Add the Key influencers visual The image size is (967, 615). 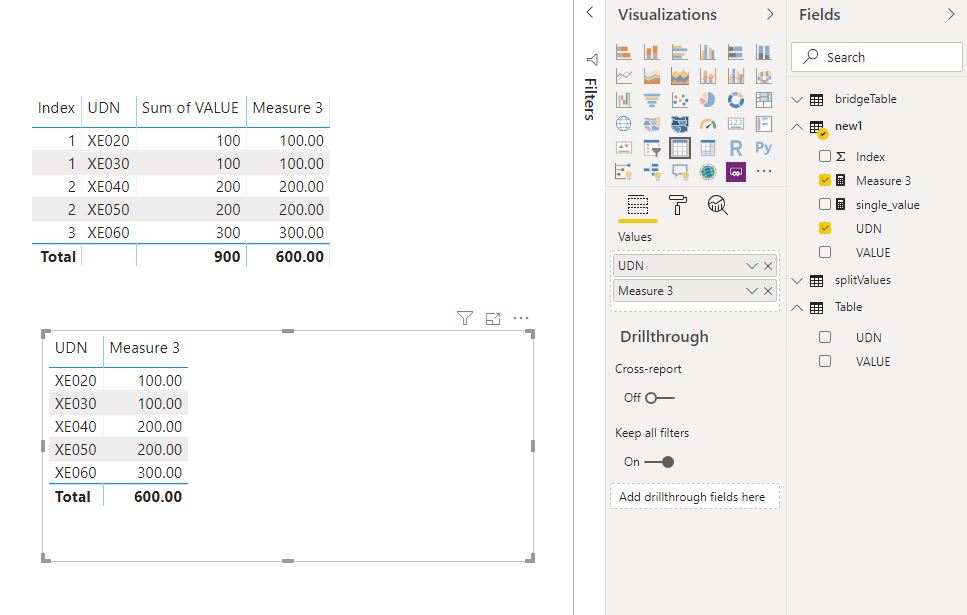coord(623,171)
